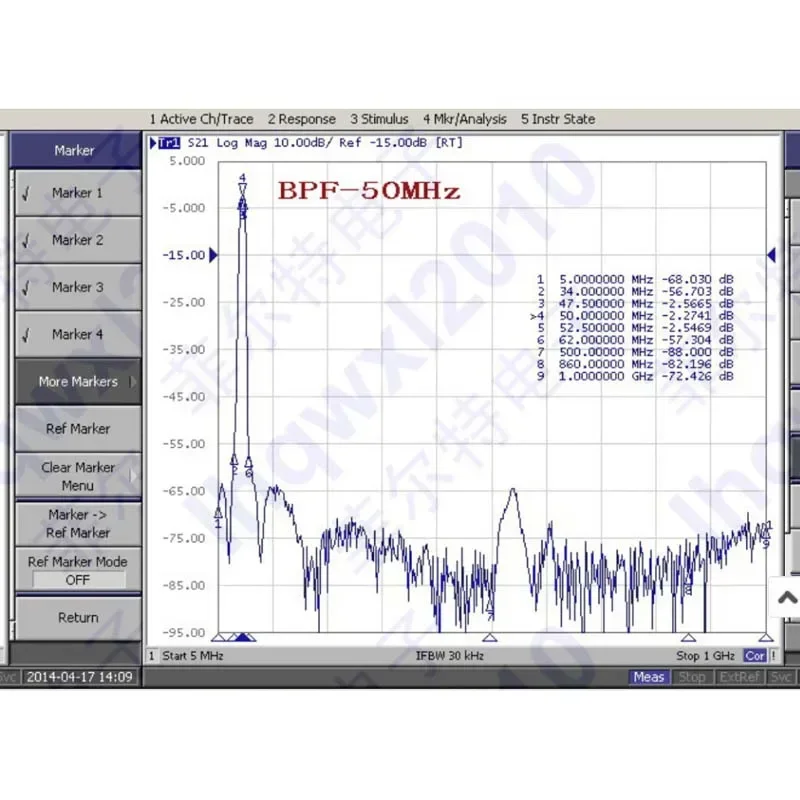
Task: Click the Meas status indicator
Action: point(648,677)
